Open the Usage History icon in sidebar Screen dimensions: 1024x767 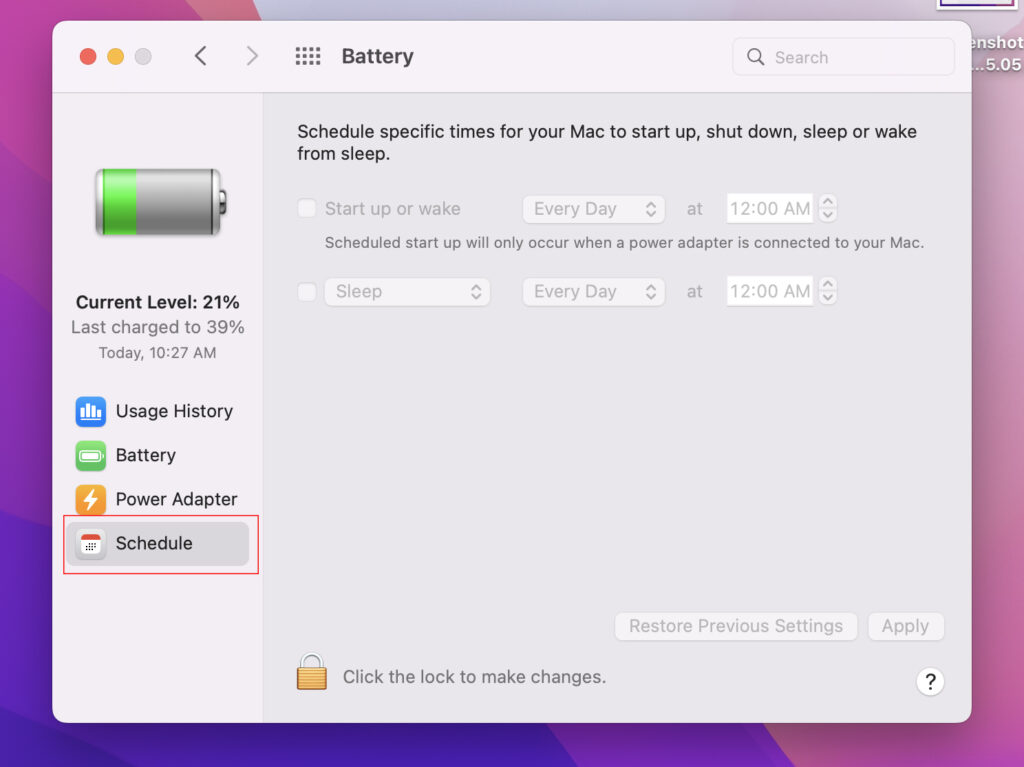pyautogui.click(x=90, y=412)
